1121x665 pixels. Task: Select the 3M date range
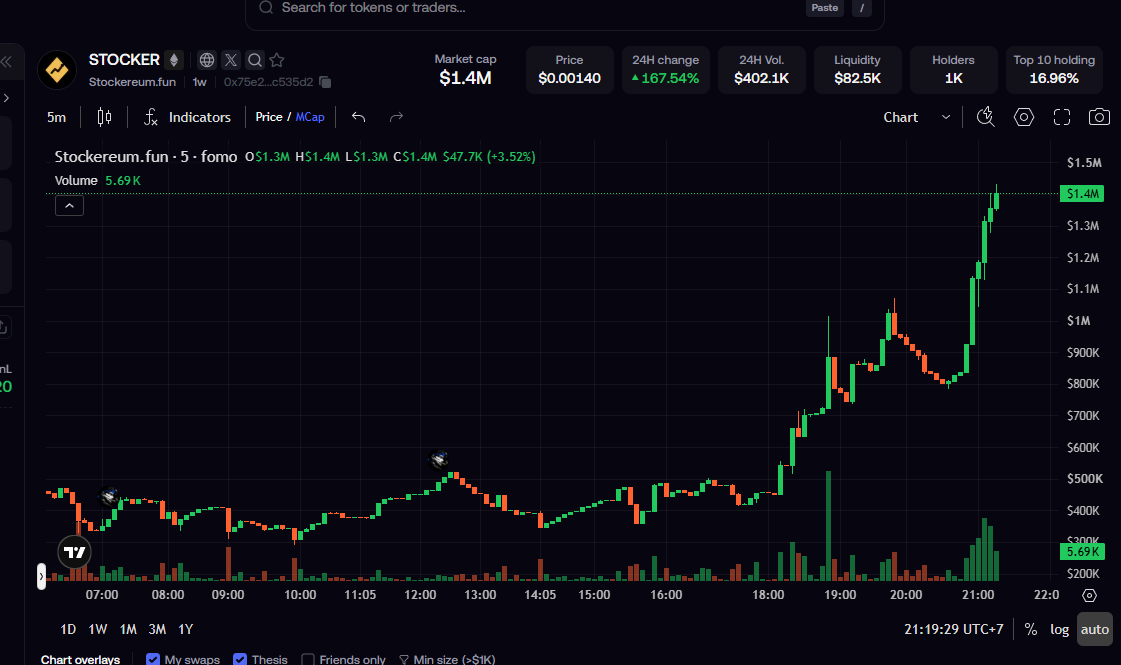(157, 629)
